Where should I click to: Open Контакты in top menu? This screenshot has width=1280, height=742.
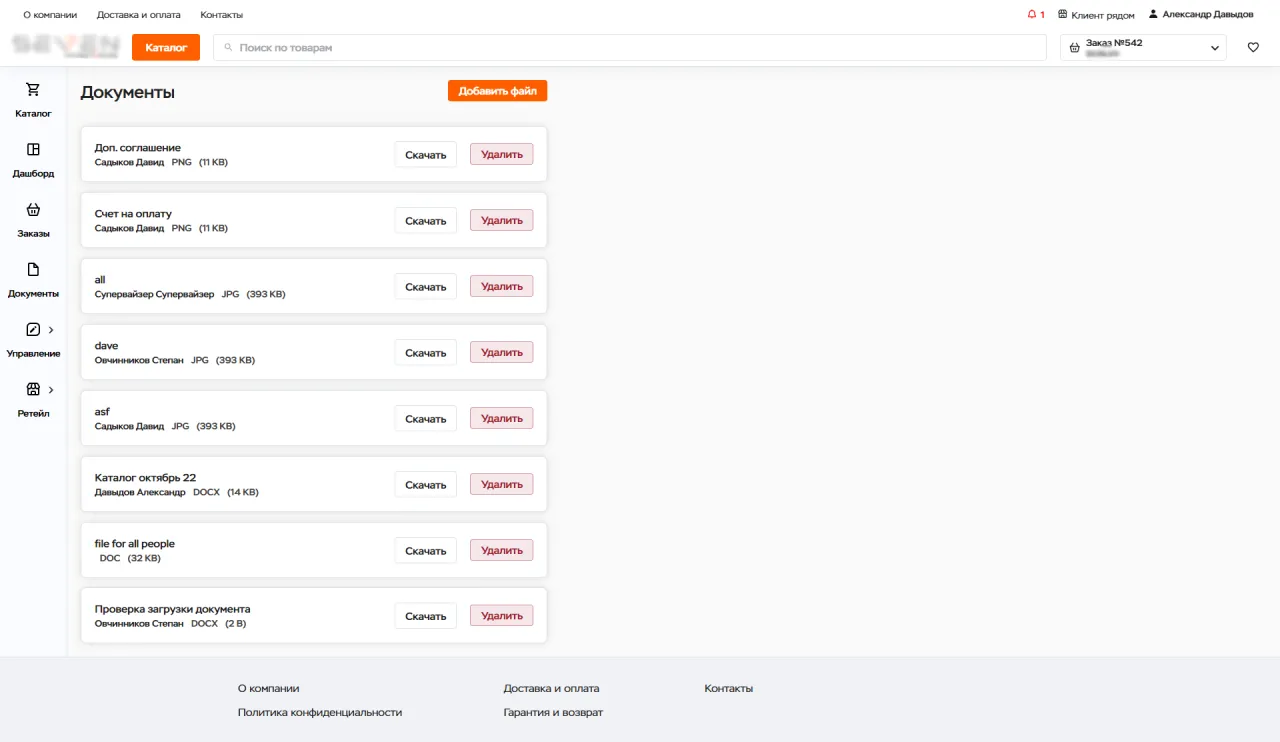tap(221, 15)
